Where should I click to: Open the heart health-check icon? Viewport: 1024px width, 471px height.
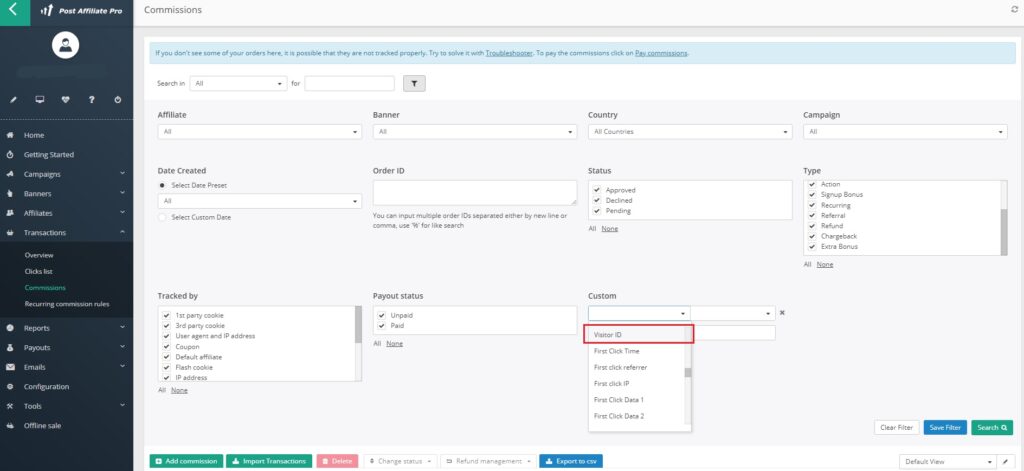pos(65,100)
